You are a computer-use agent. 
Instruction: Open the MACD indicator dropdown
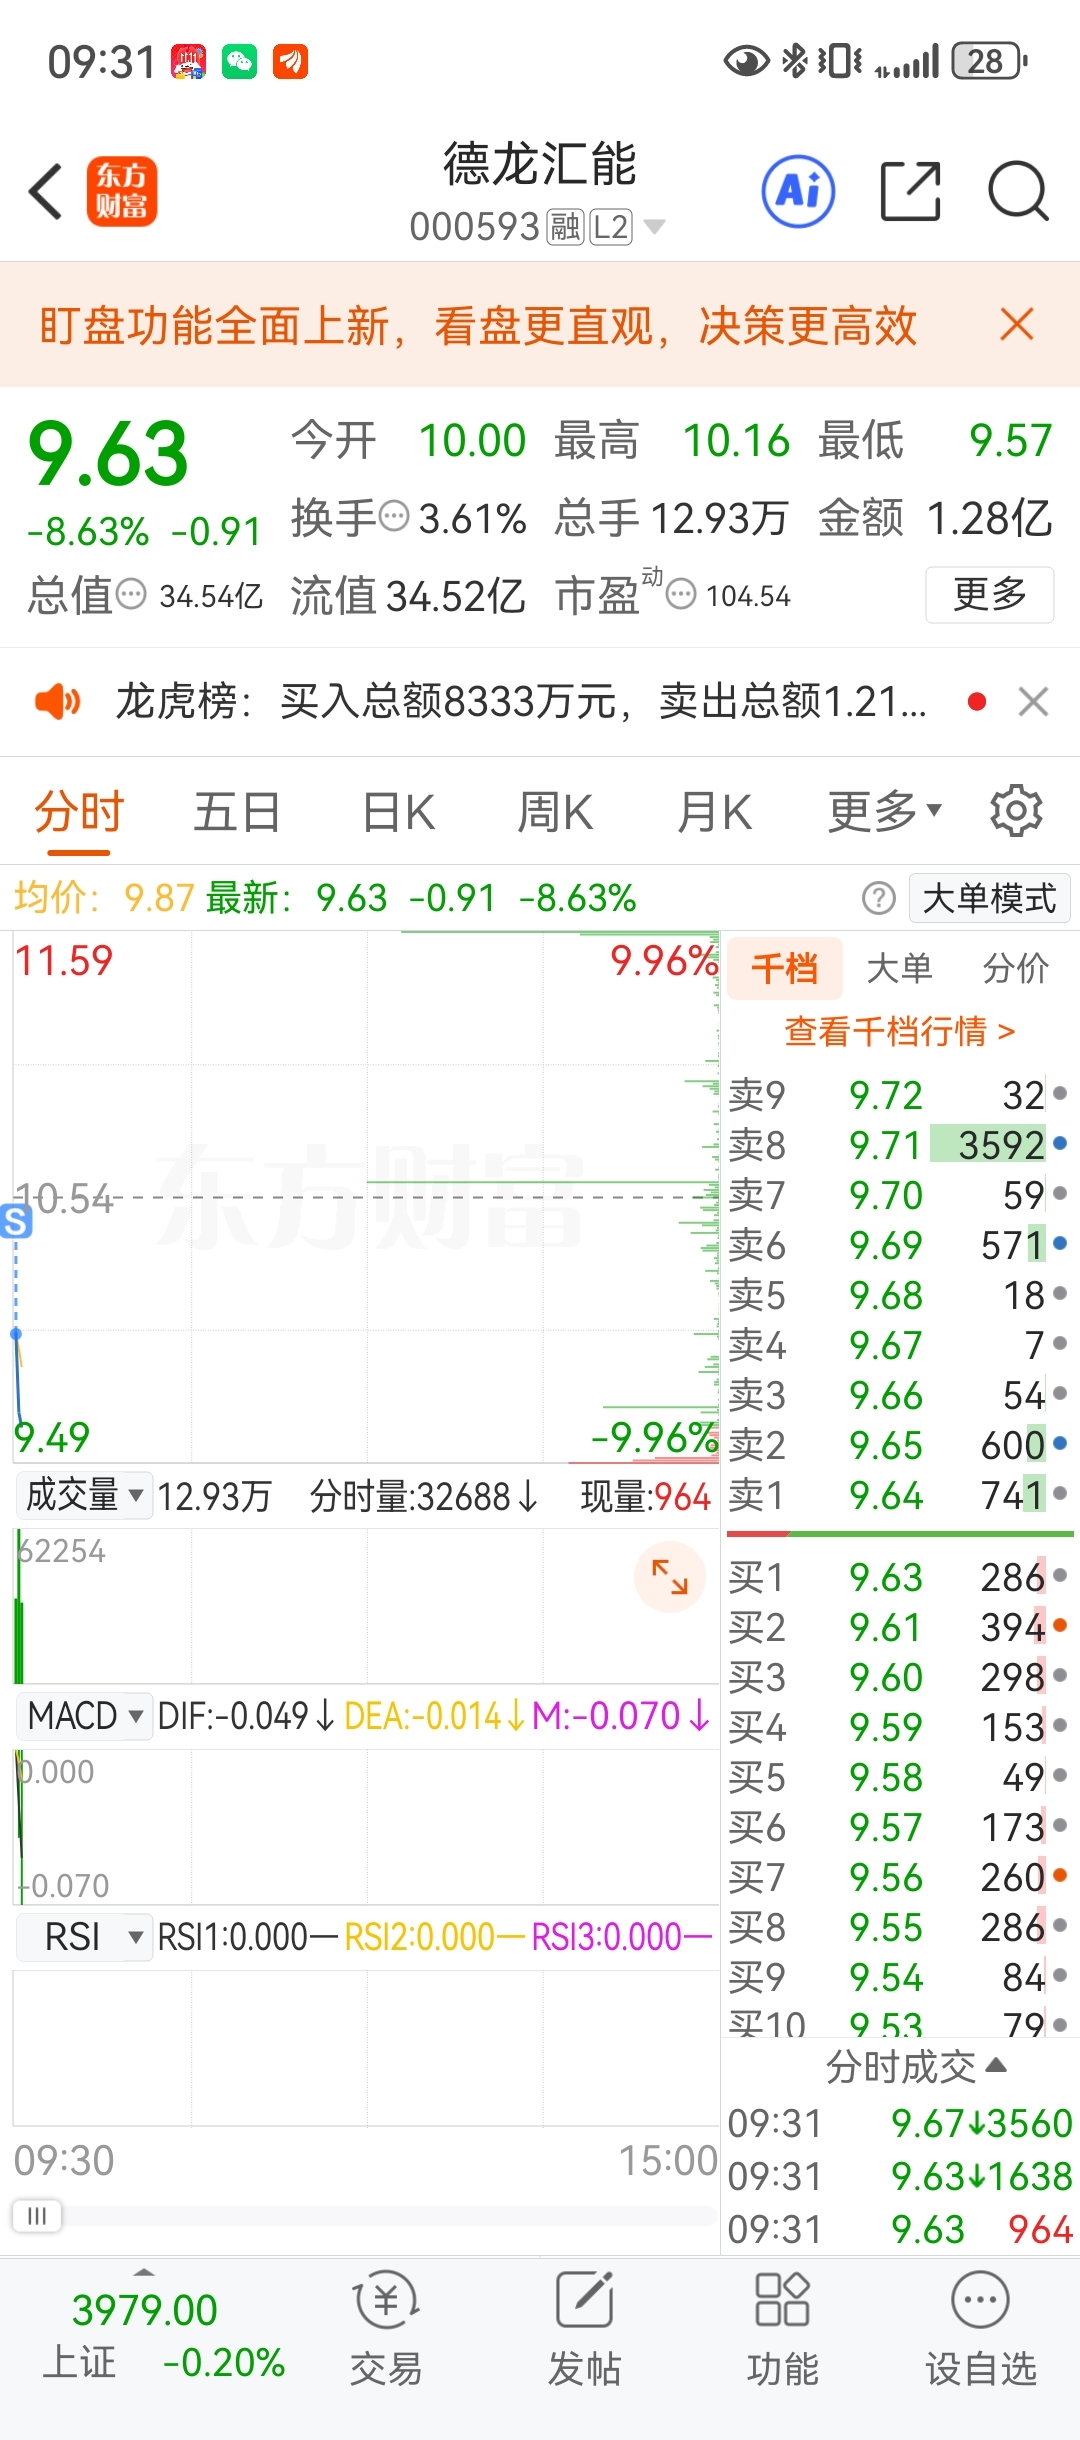click(84, 1716)
